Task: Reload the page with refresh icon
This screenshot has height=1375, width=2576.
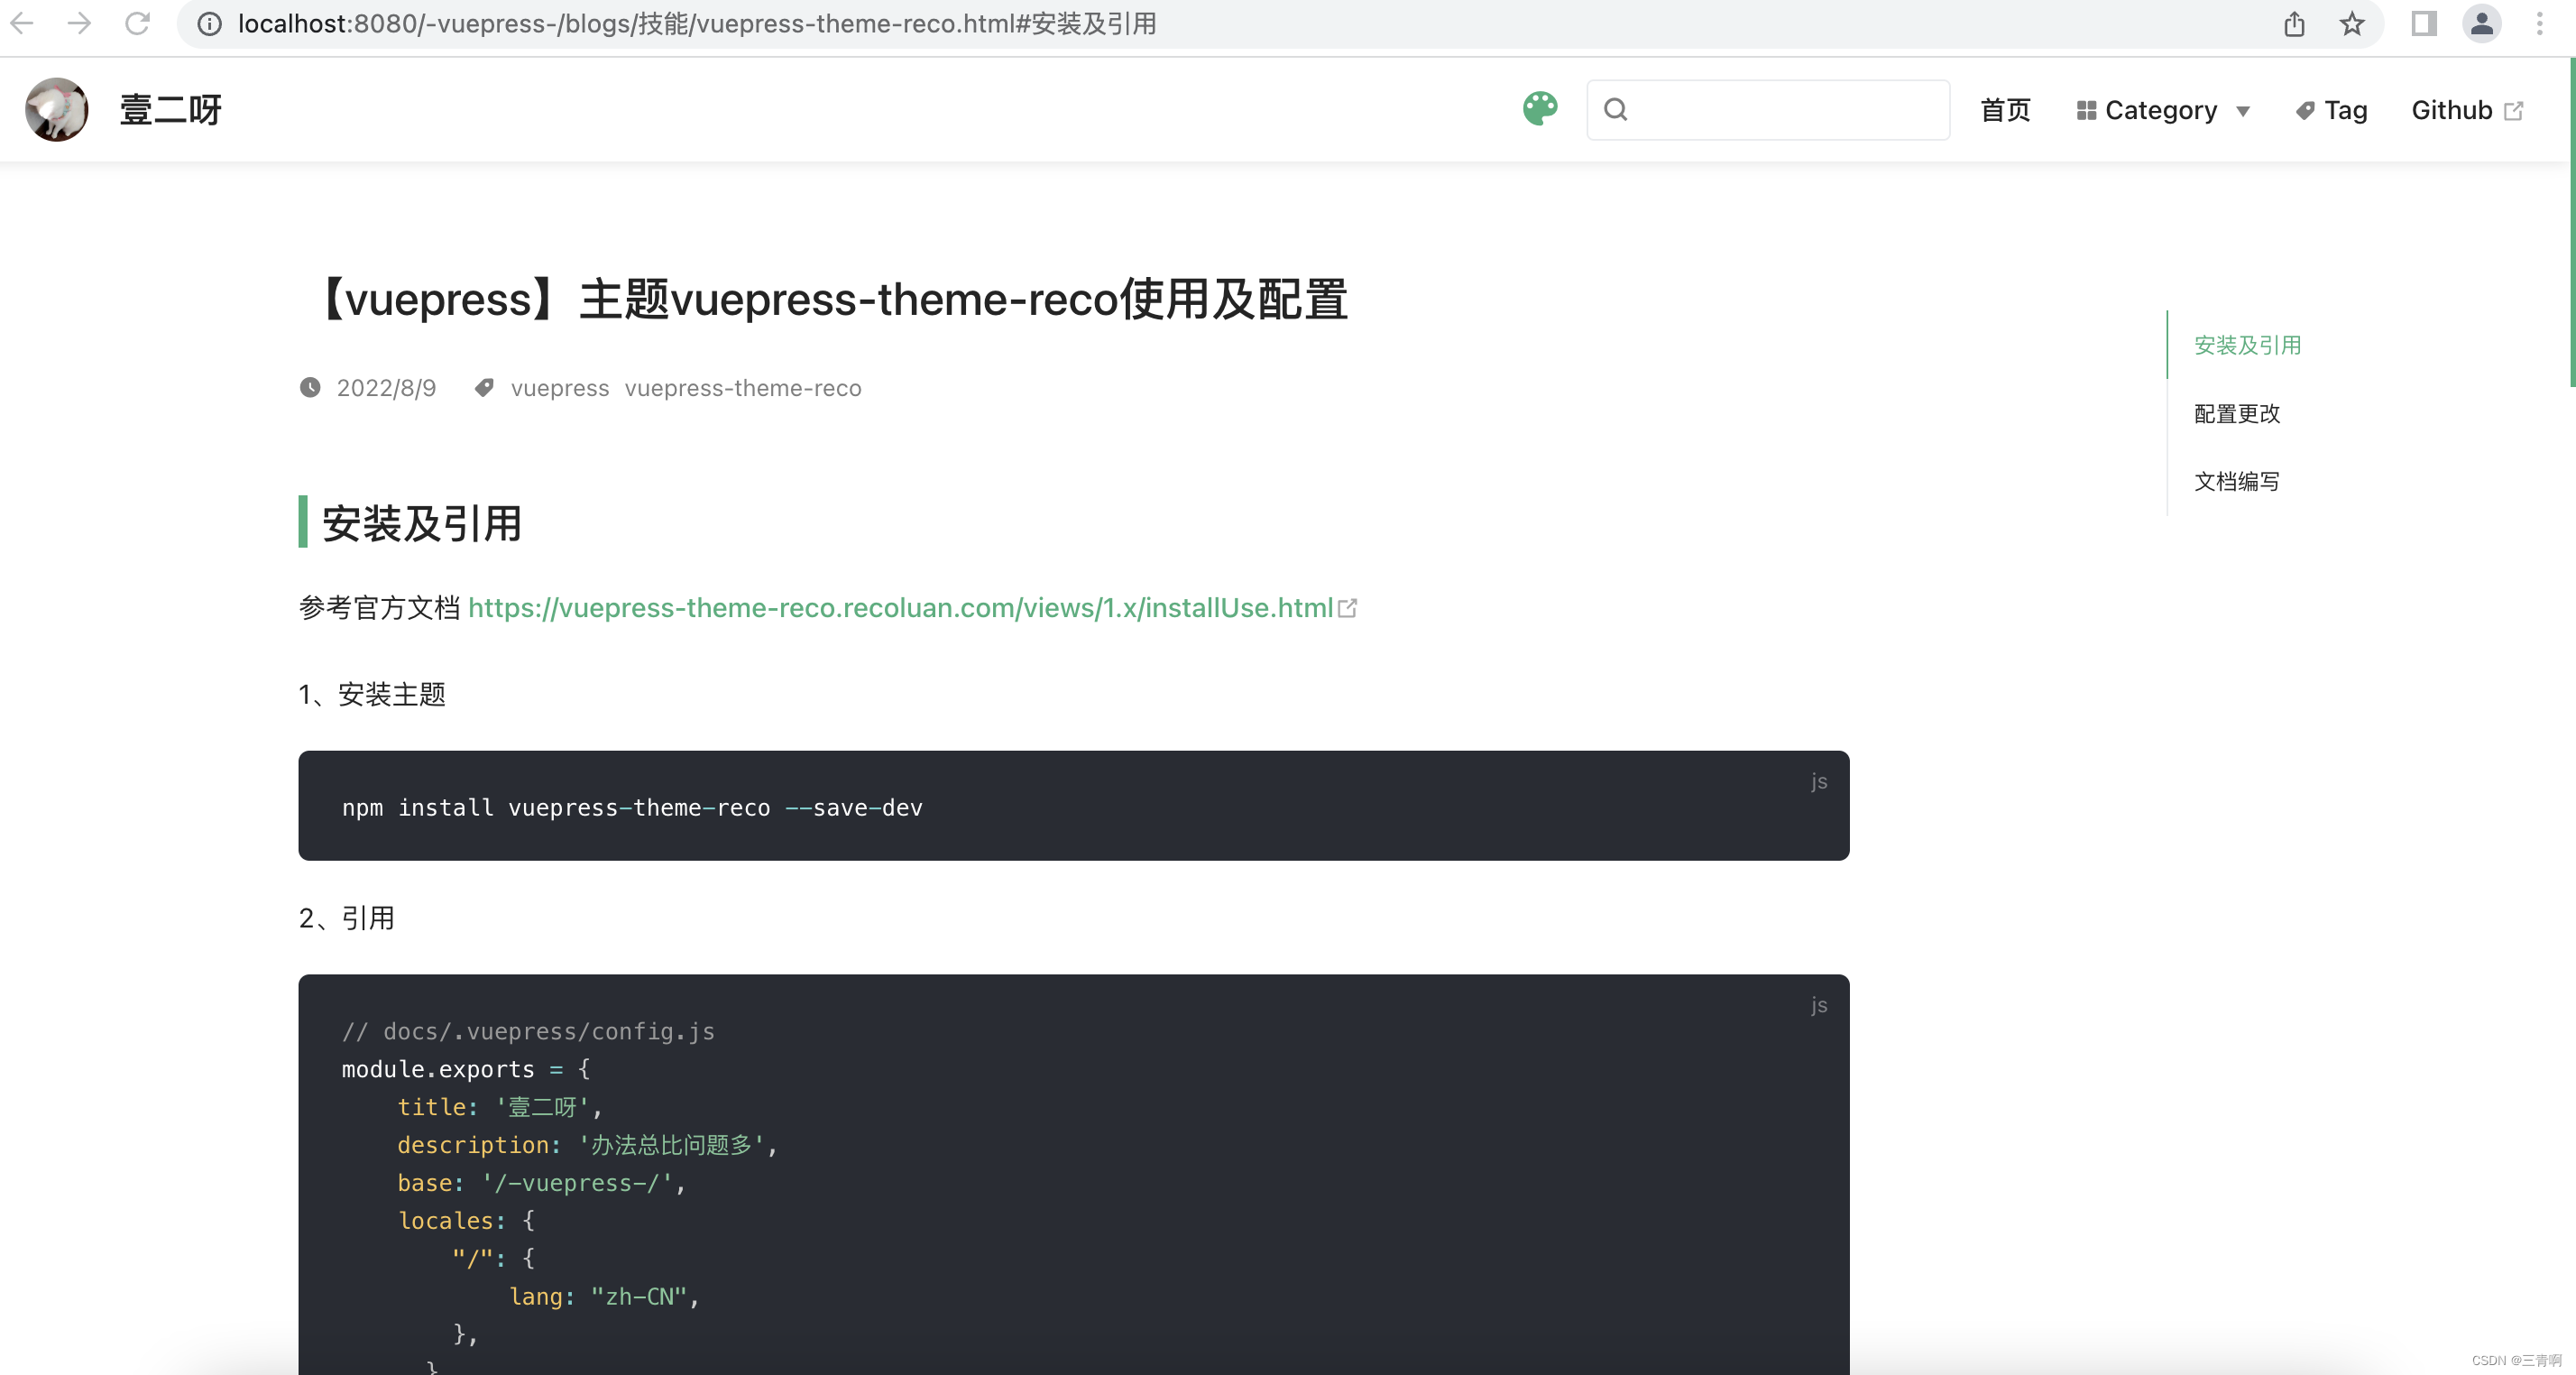Action: (138, 24)
